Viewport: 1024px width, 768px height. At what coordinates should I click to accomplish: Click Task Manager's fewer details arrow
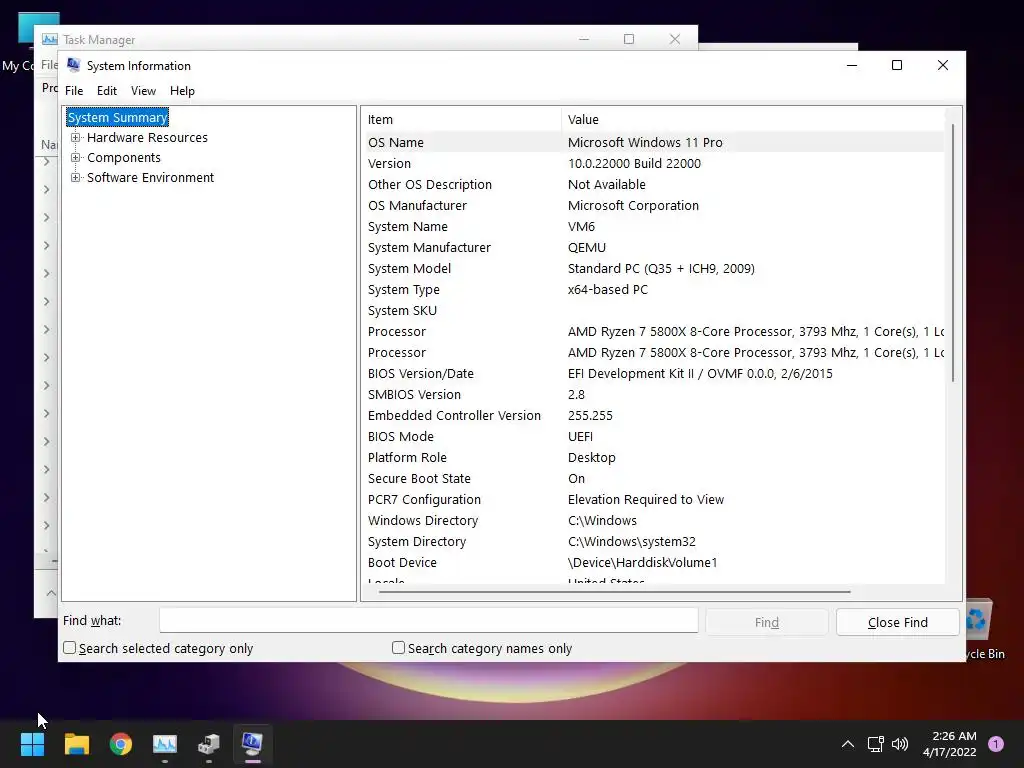pyautogui.click(x=50, y=593)
